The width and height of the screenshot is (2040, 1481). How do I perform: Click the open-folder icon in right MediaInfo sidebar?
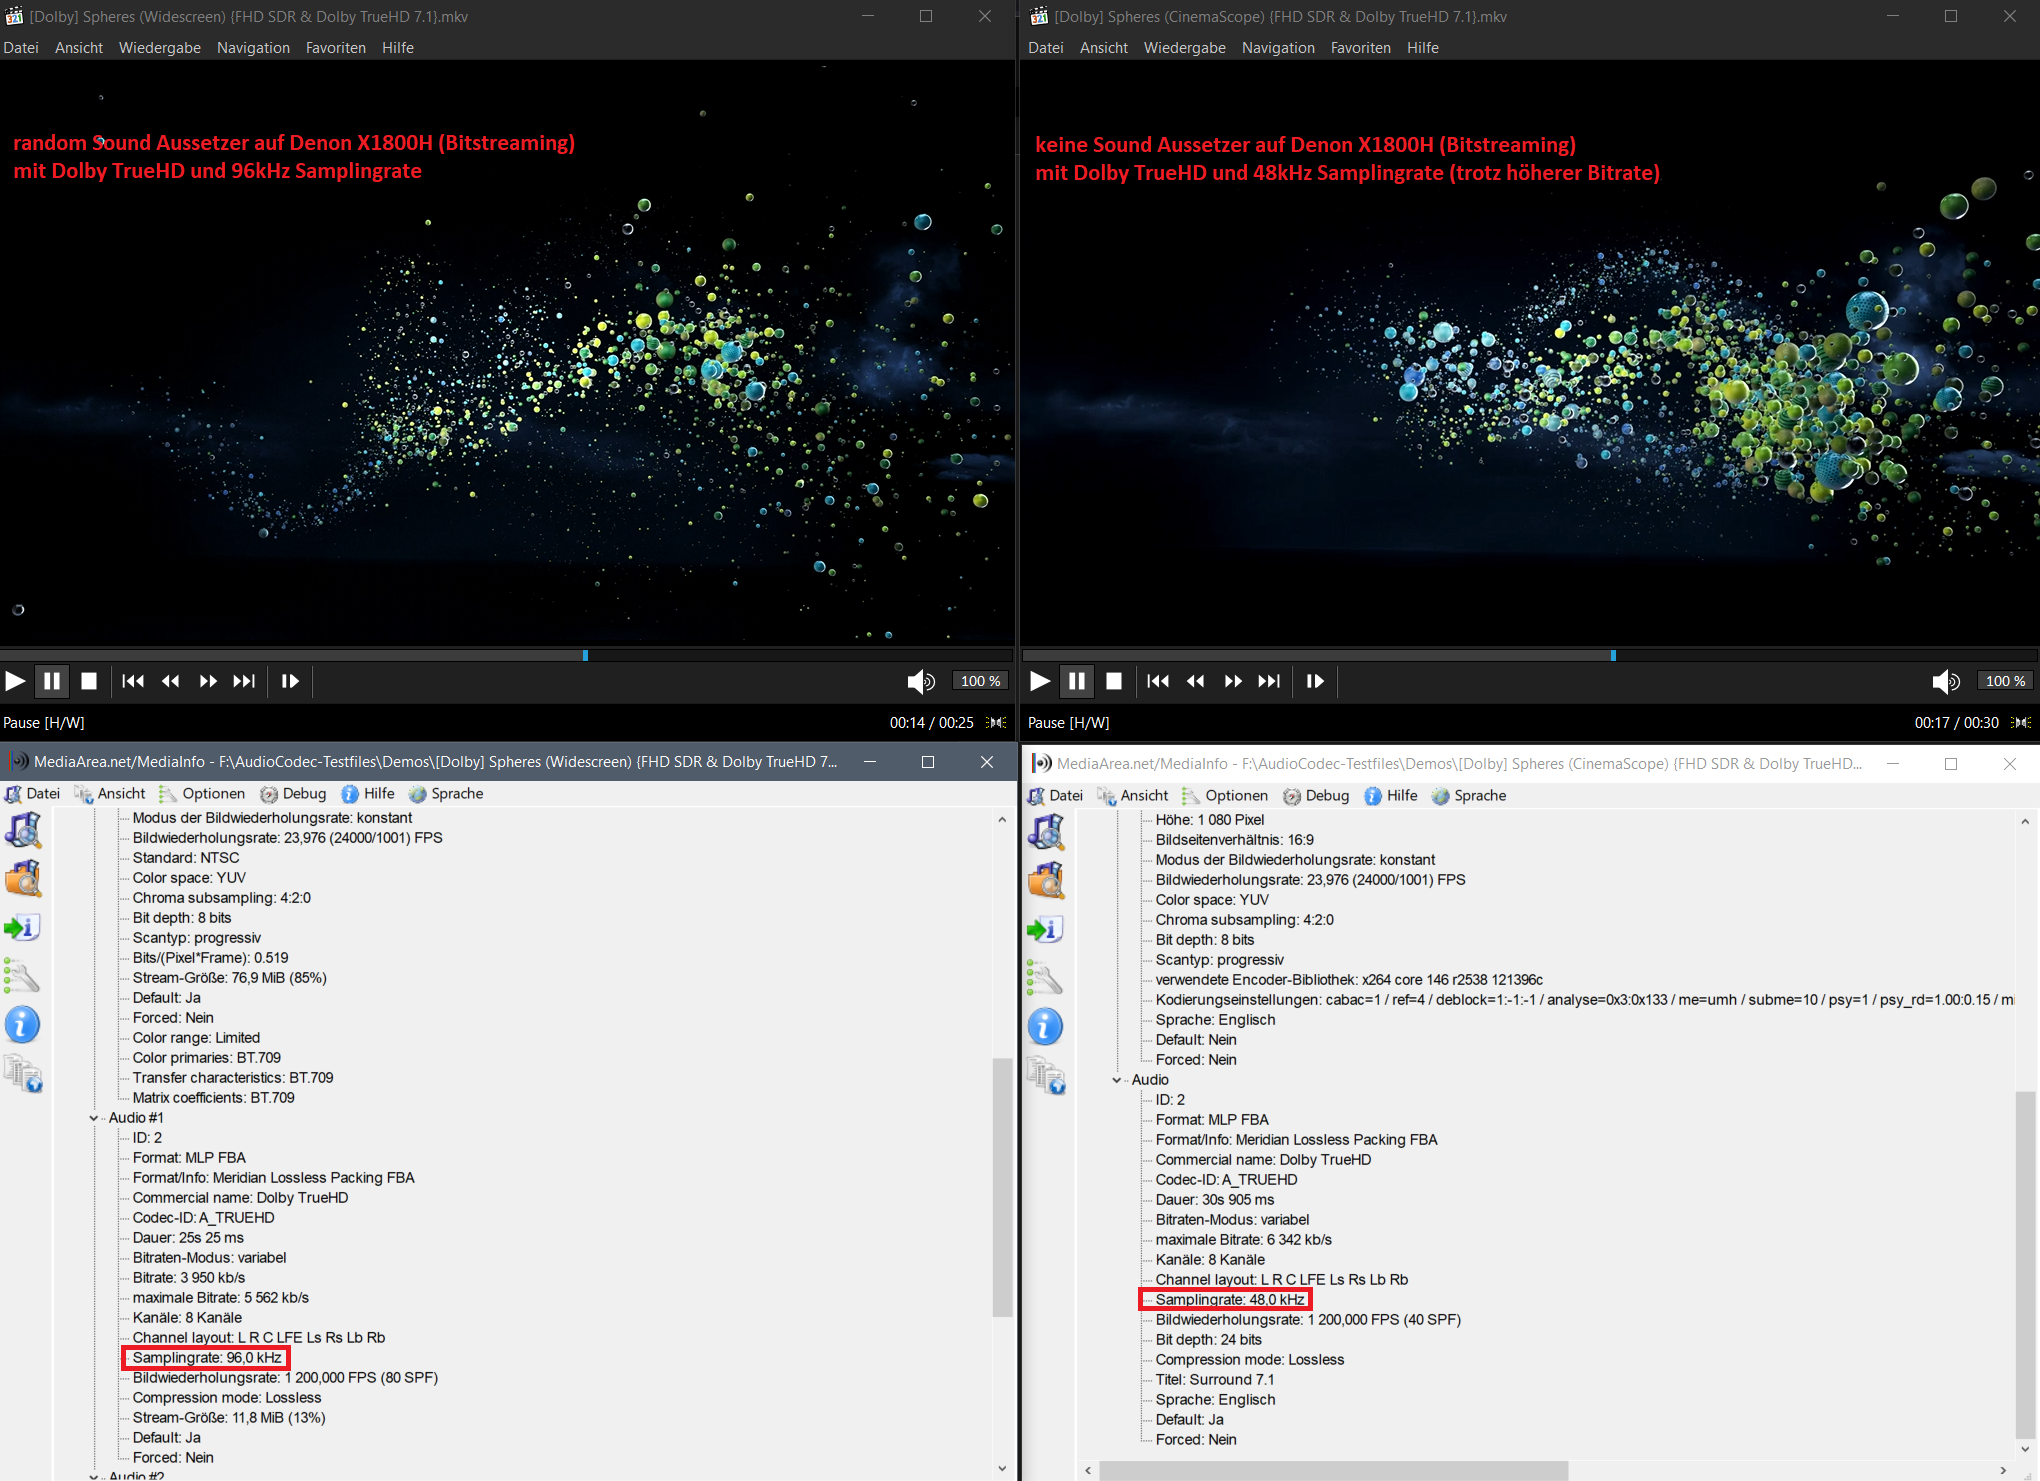click(x=1045, y=880)
